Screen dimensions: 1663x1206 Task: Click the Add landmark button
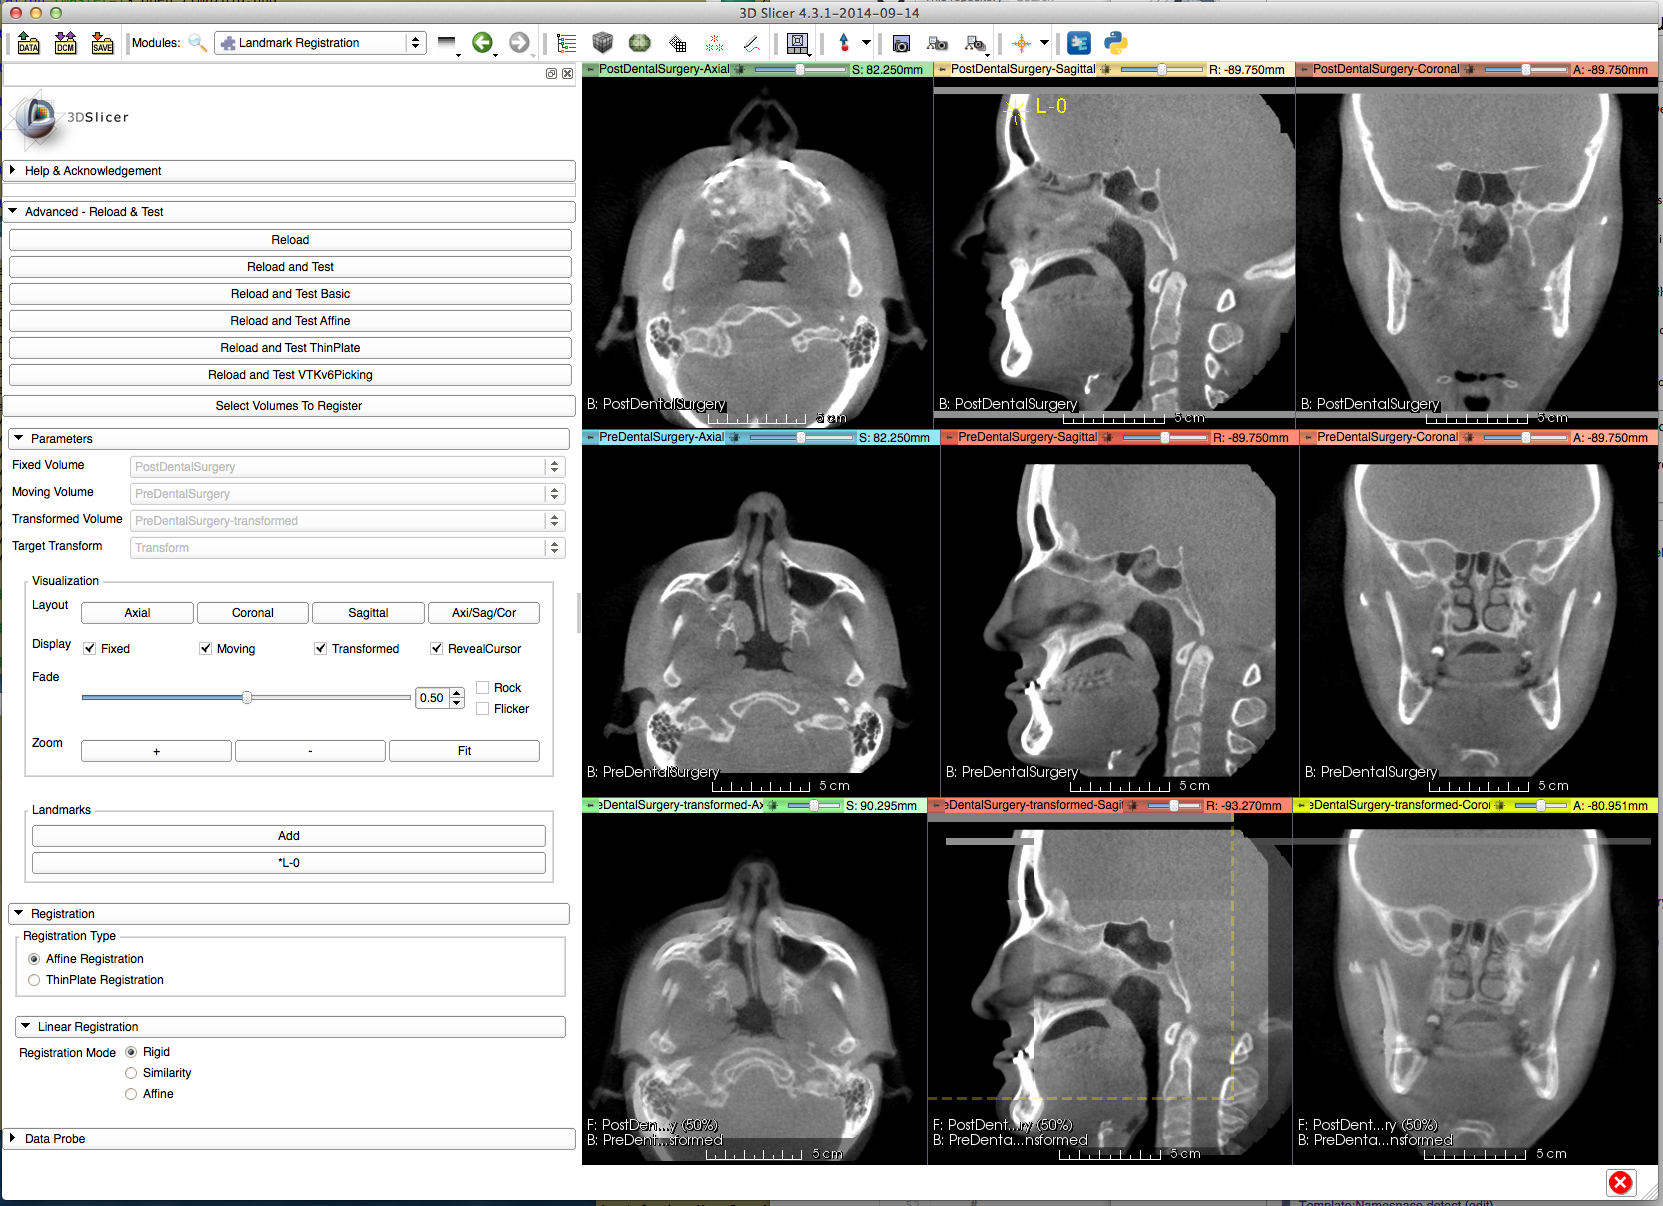[289, 836]
